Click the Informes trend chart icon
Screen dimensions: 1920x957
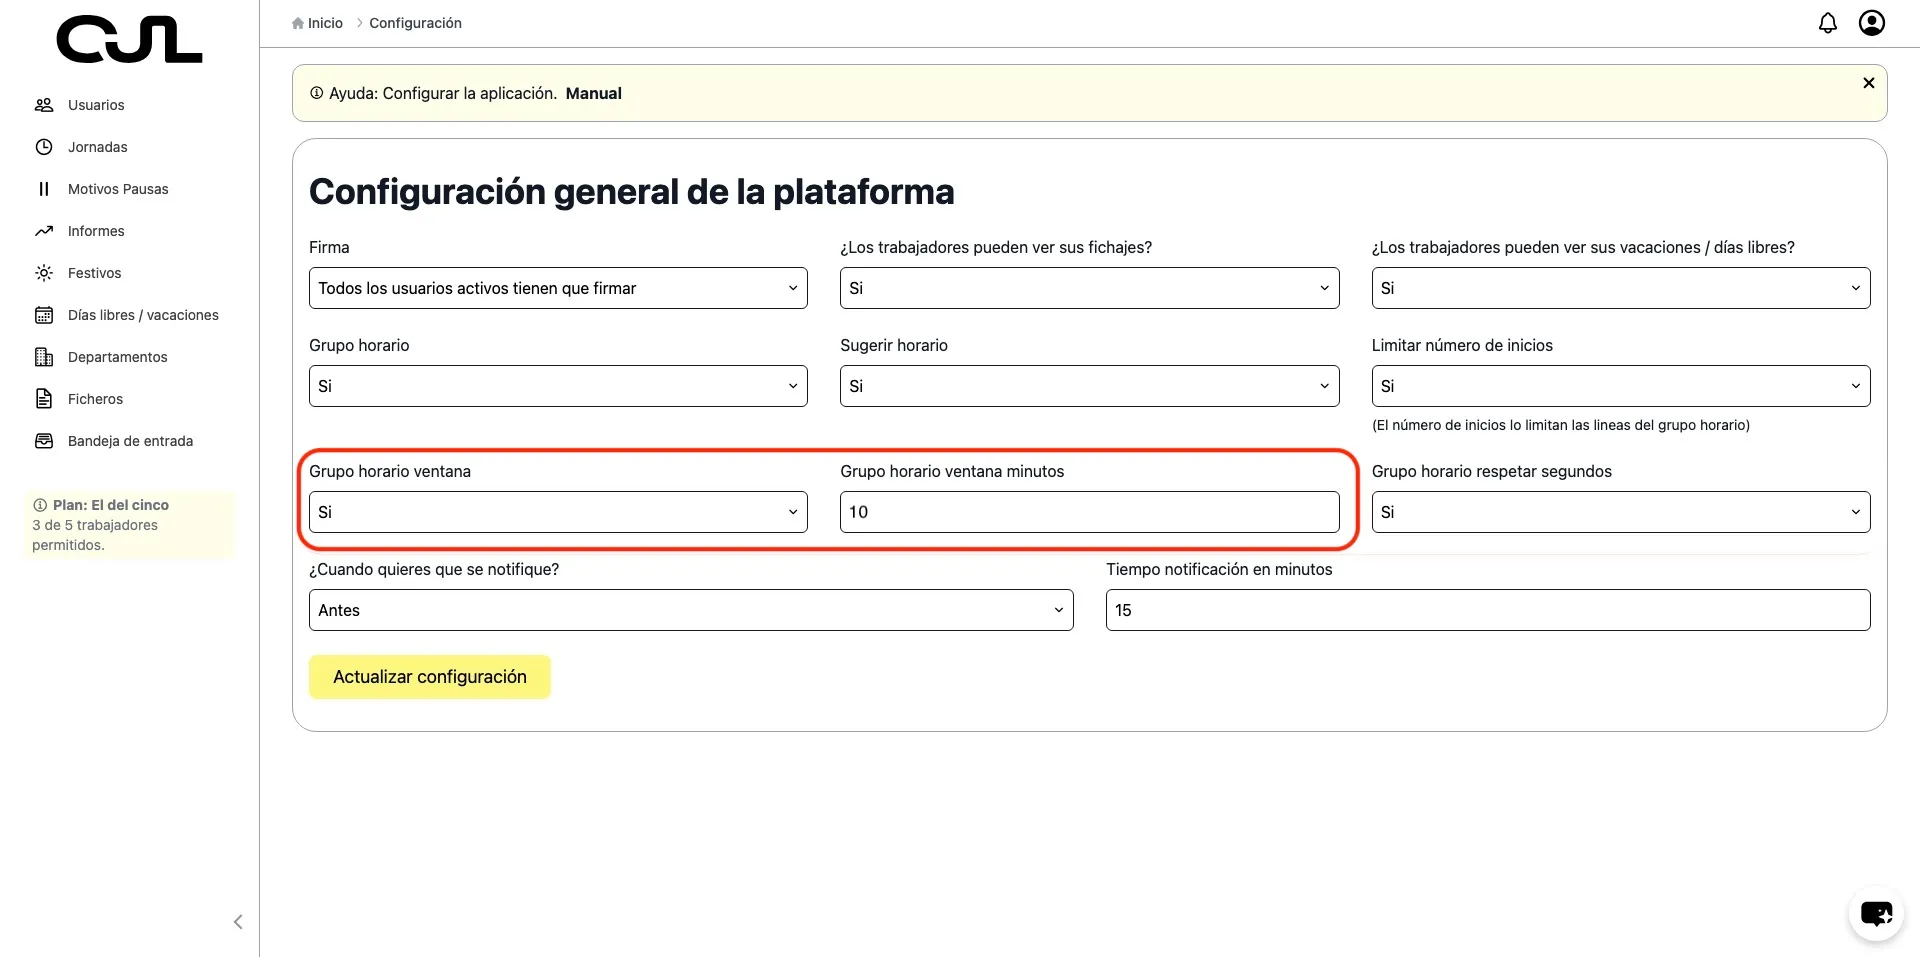tap(44, 231)
